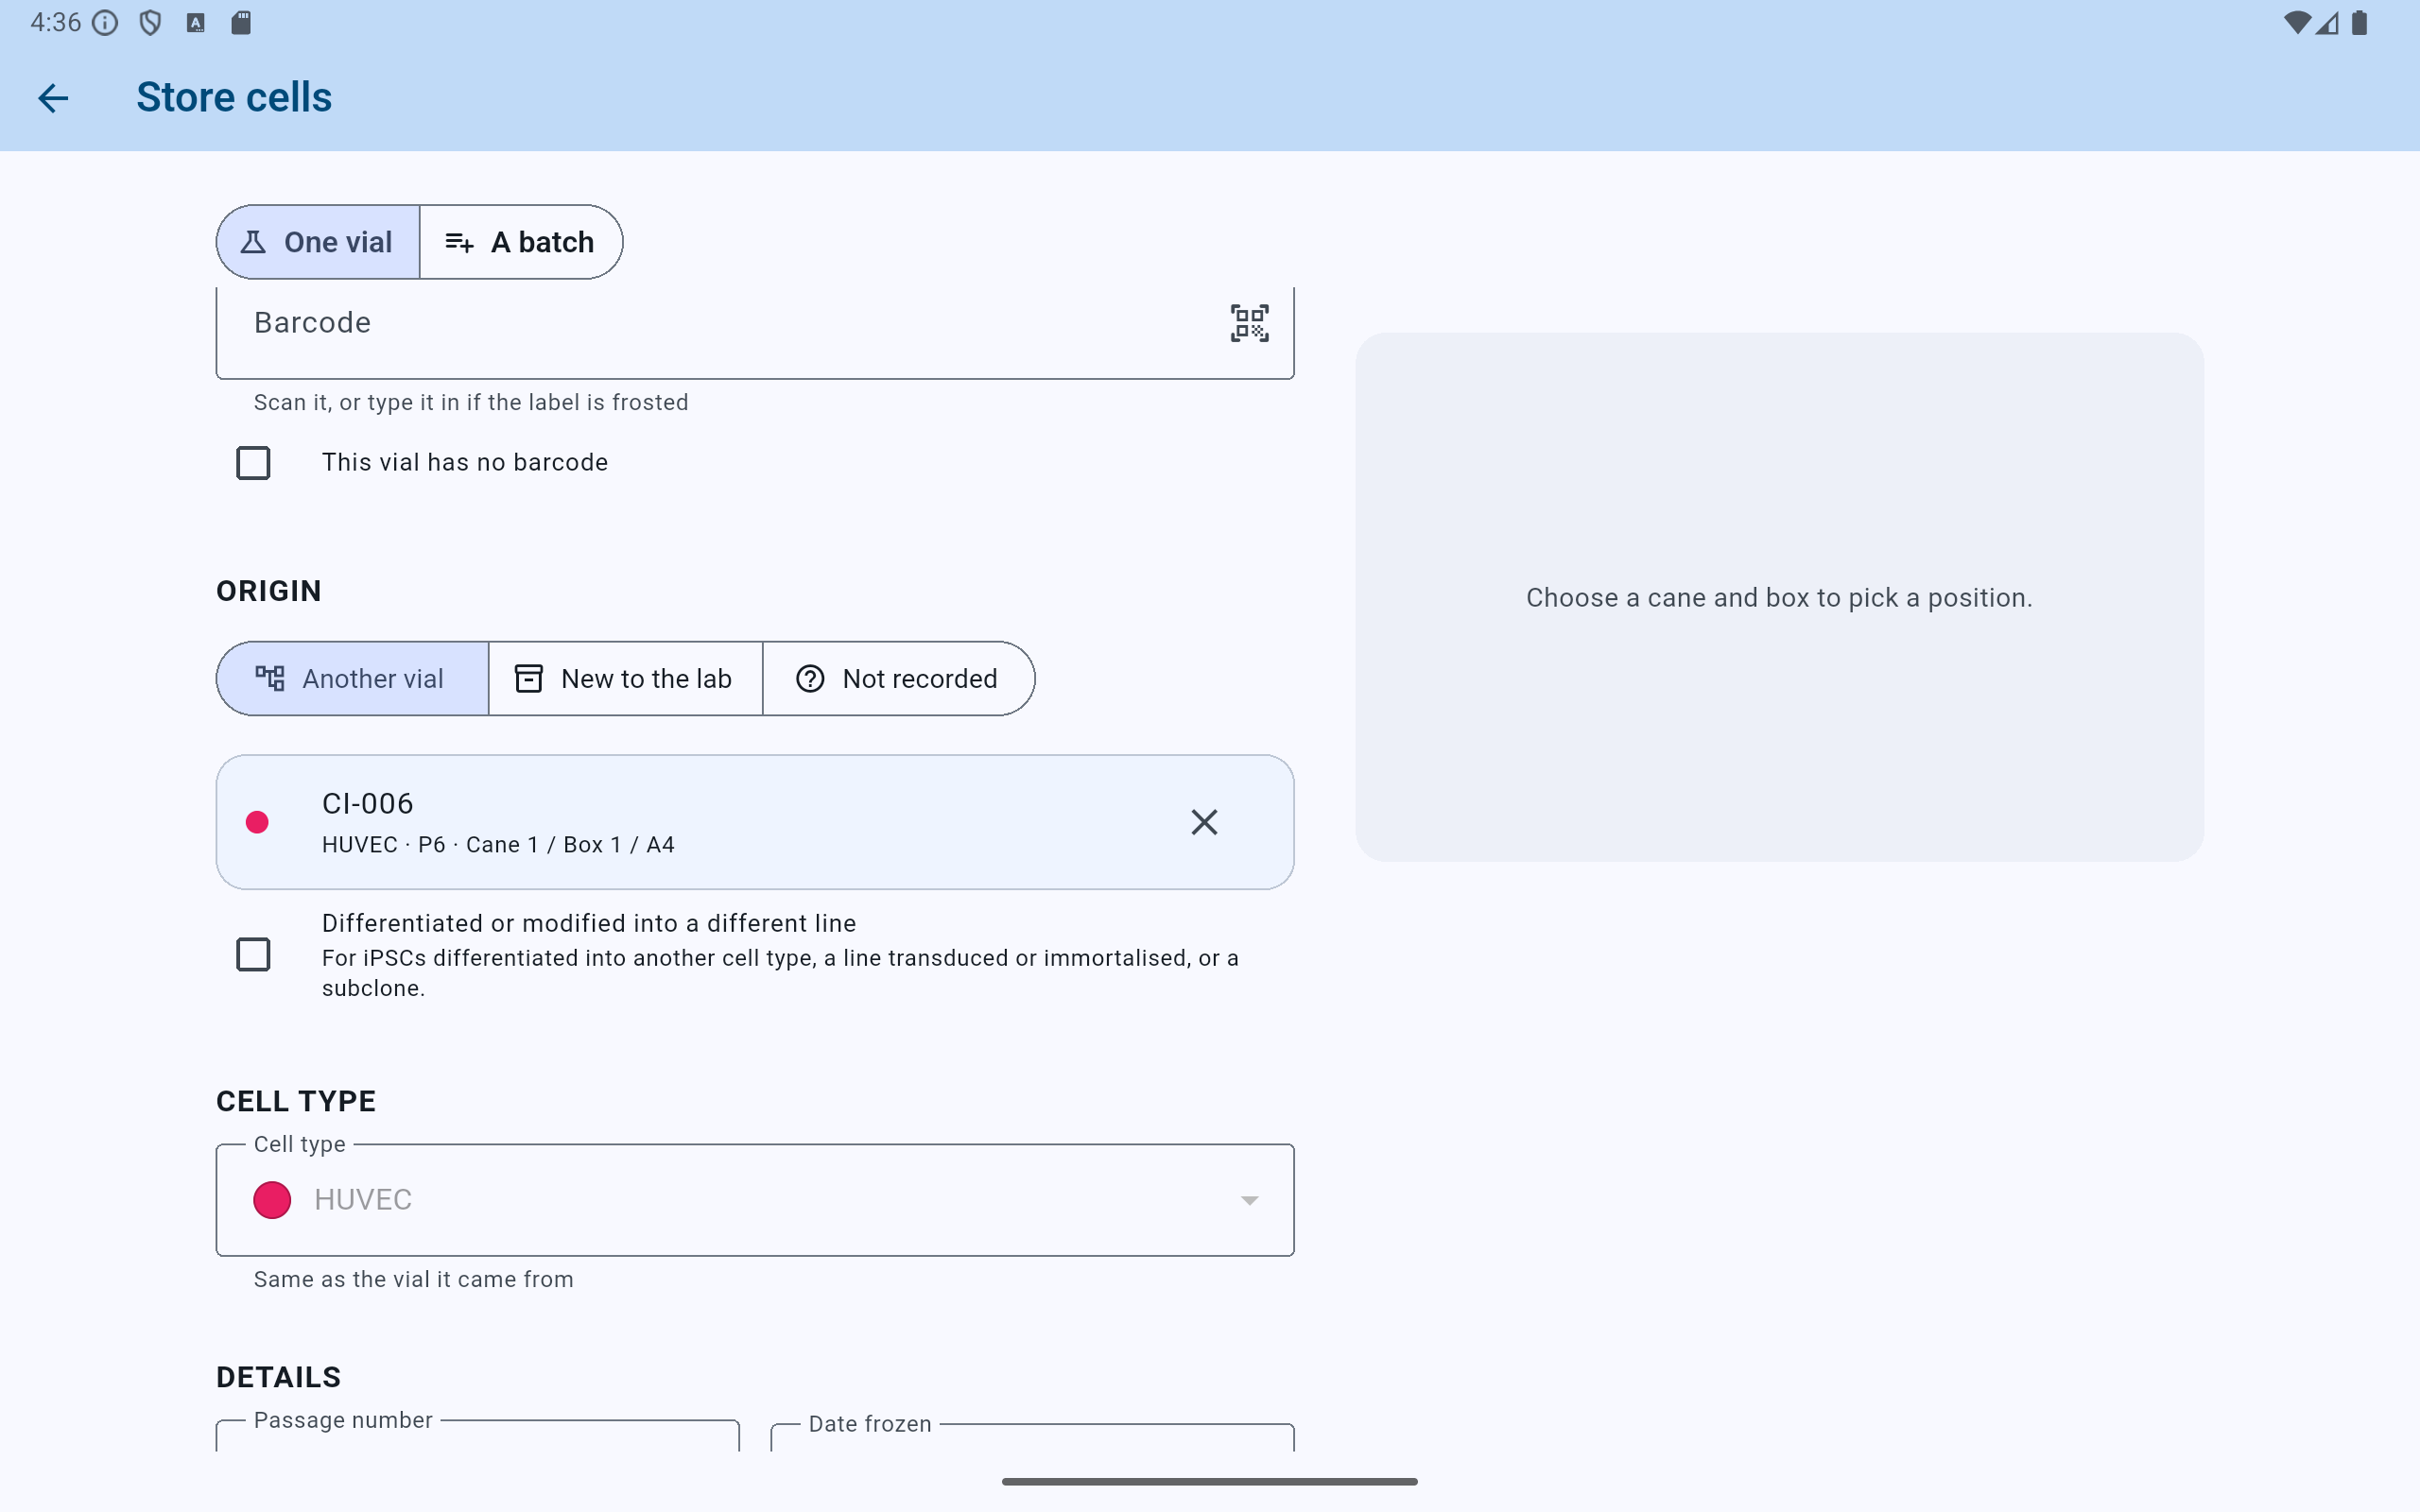Image resolution: width=2420 pixels, height=1512 pixels.
Task: Open the CI-006 source vial card
Action: point(755,822)
